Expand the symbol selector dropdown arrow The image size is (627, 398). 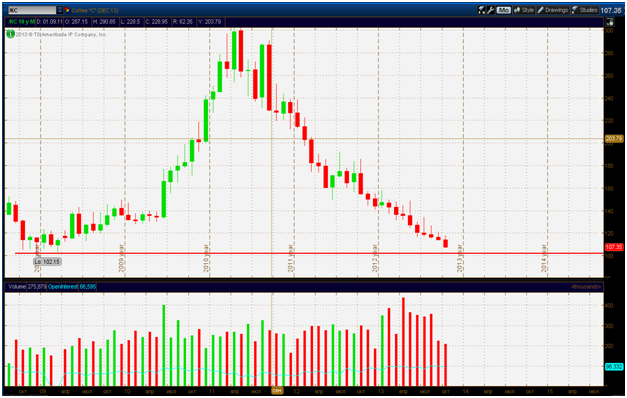(60, 10)
